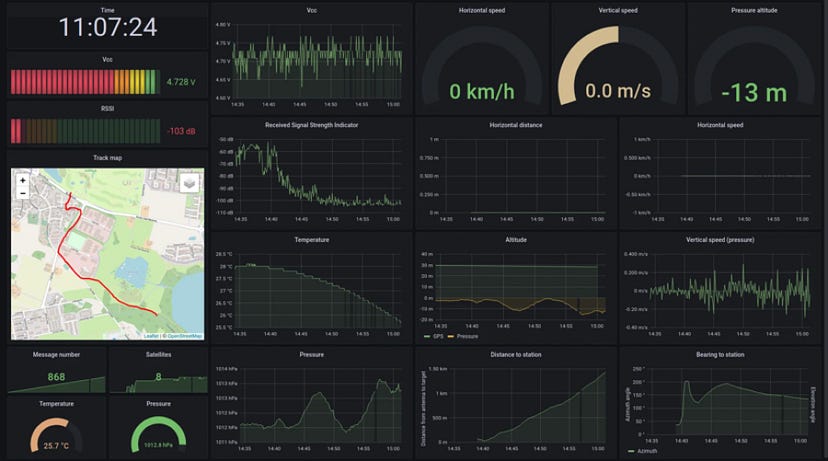The height and width of the screenshot is (461, 828).
Task: Open the Horizontal distance panel title menu
Action: 516,125
